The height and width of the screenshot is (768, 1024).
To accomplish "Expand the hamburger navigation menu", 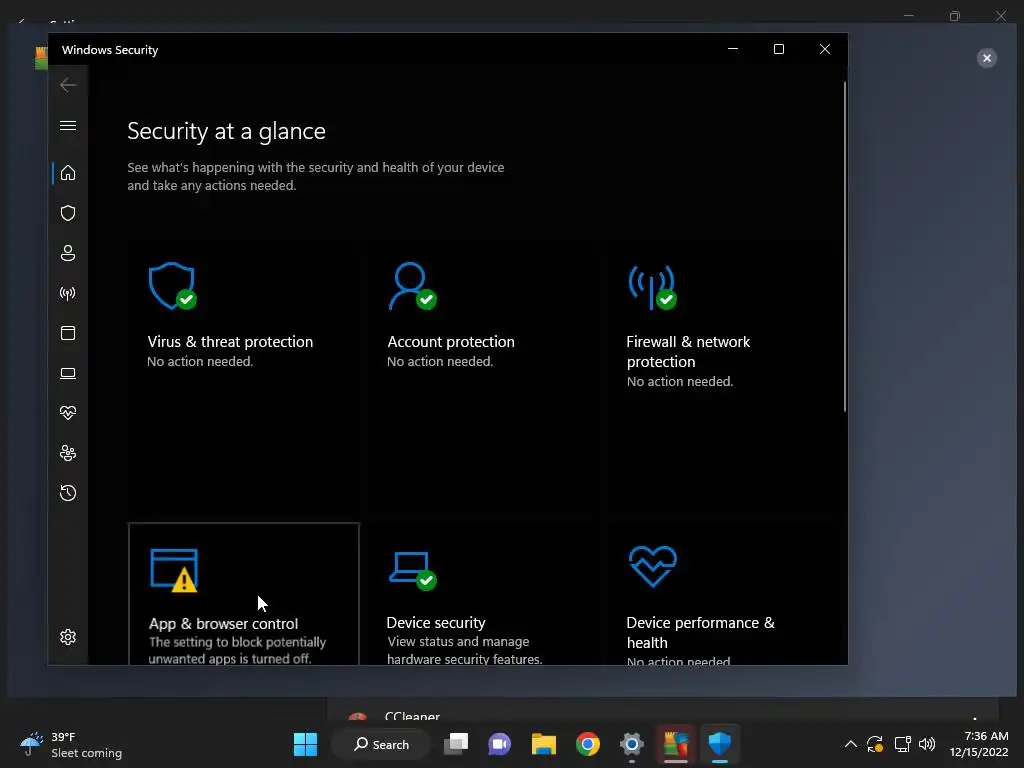I will (x=68, y=125).
